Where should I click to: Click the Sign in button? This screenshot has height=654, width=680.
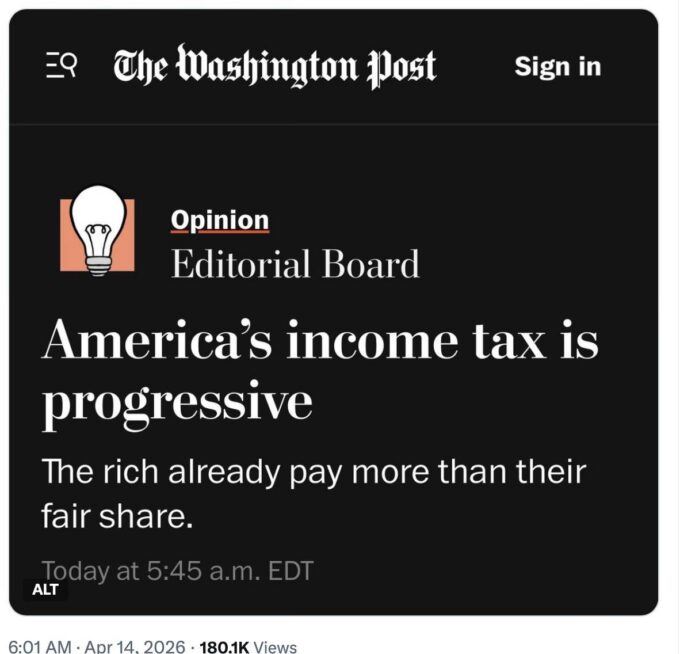pos(557,67)
